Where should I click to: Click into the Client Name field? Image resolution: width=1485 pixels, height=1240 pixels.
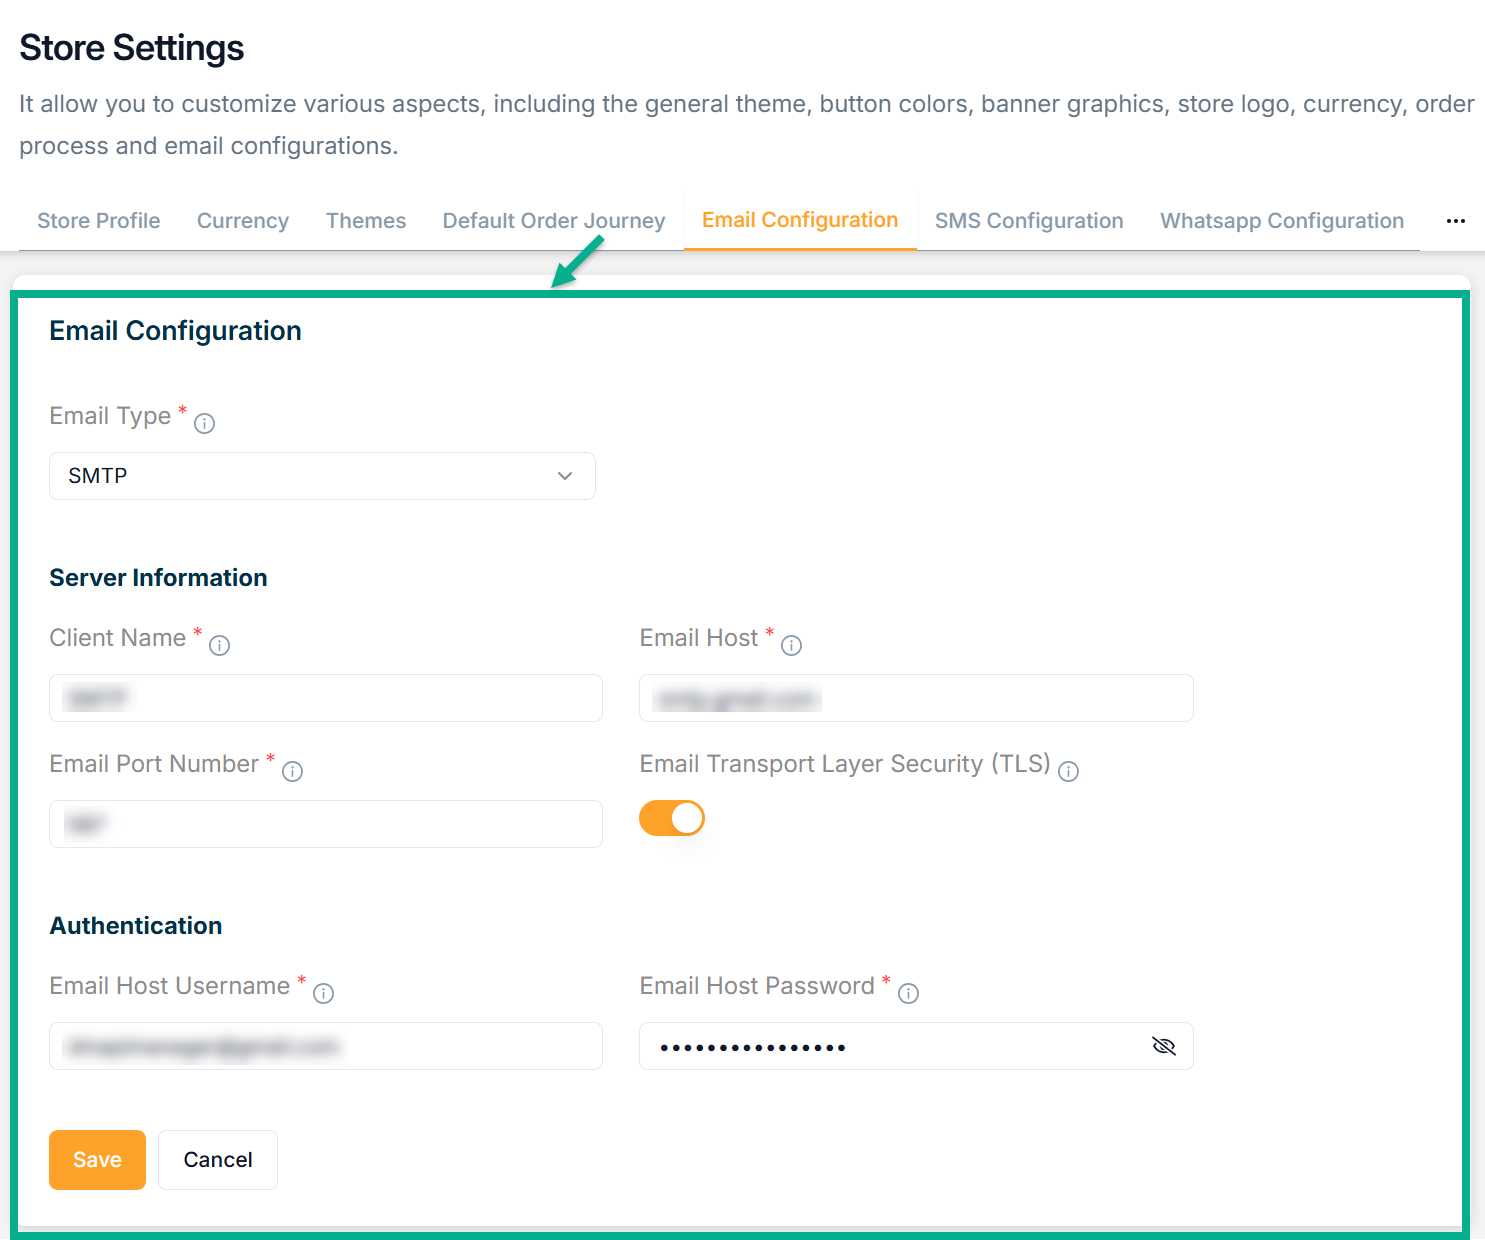(326, 698)
